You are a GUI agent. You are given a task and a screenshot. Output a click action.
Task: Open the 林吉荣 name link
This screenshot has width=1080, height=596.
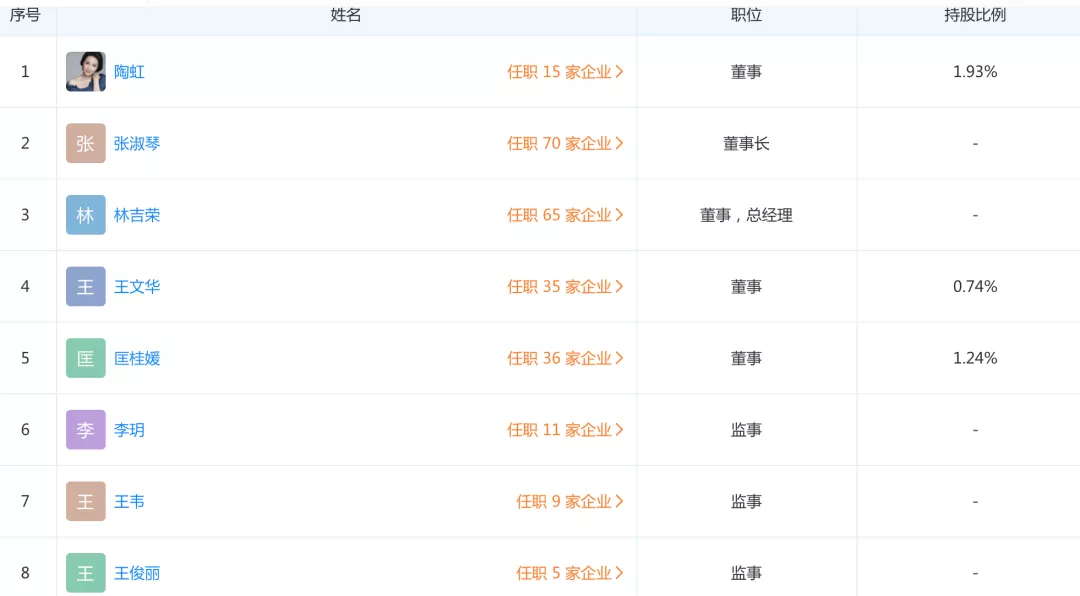pos(136,215)
